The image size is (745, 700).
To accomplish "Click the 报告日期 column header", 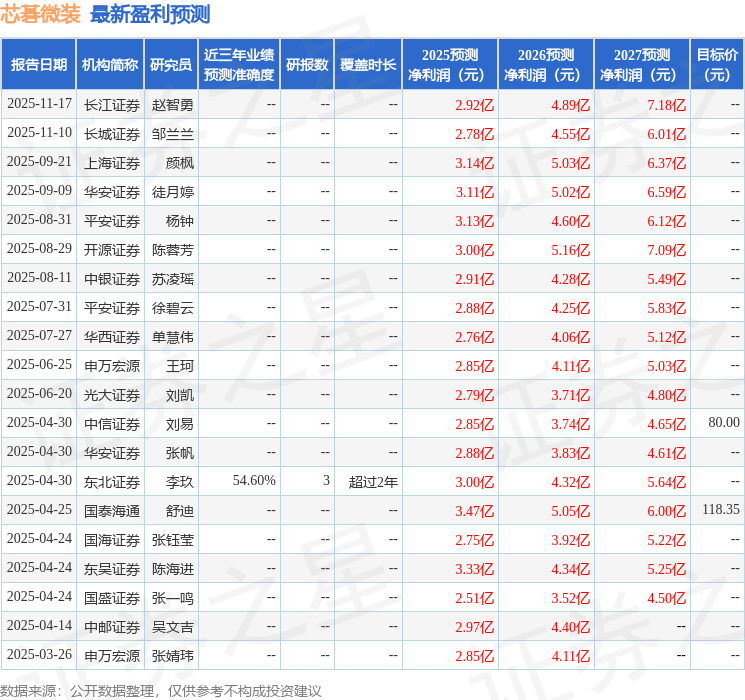I will (38, 65).
